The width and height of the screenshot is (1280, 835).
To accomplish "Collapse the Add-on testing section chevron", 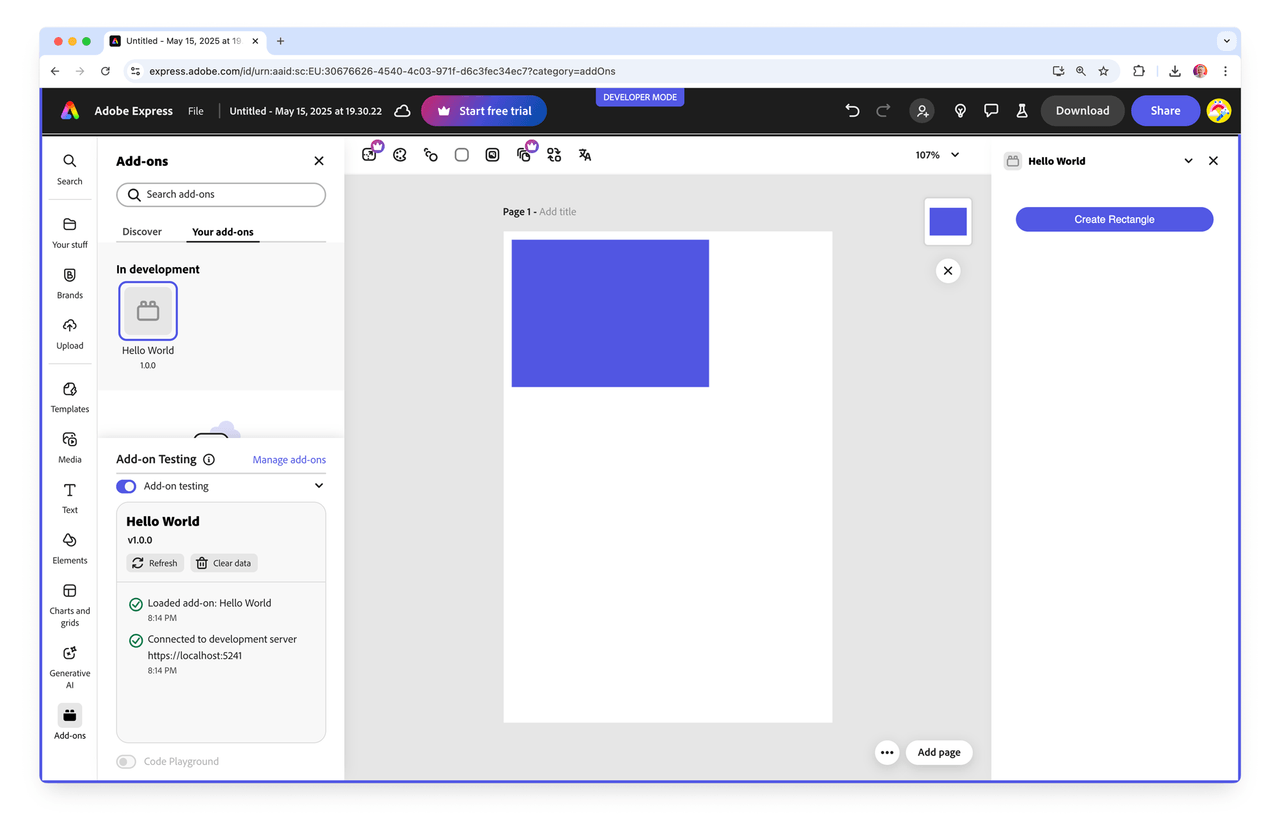I will point(319,486).
